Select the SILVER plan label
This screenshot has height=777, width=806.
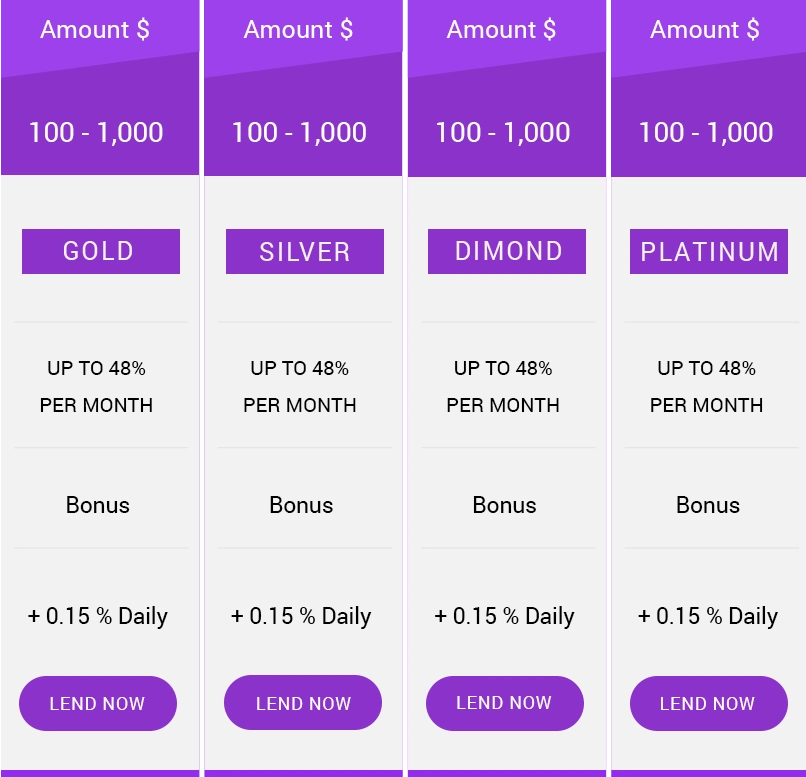pyautogui.click(x=304, y=251)
